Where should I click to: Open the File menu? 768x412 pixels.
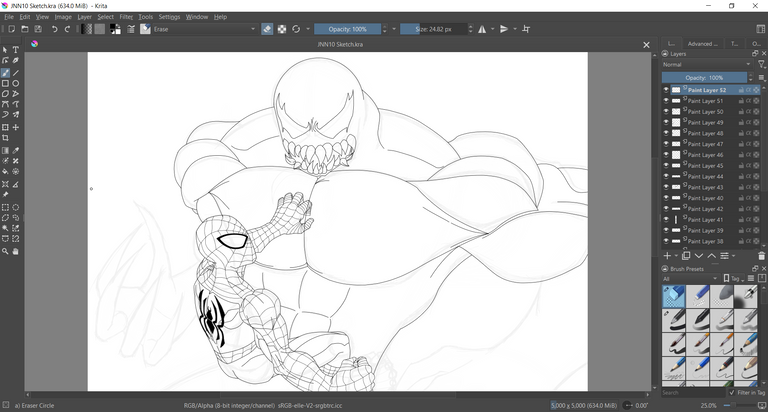(x=9, y=17)
